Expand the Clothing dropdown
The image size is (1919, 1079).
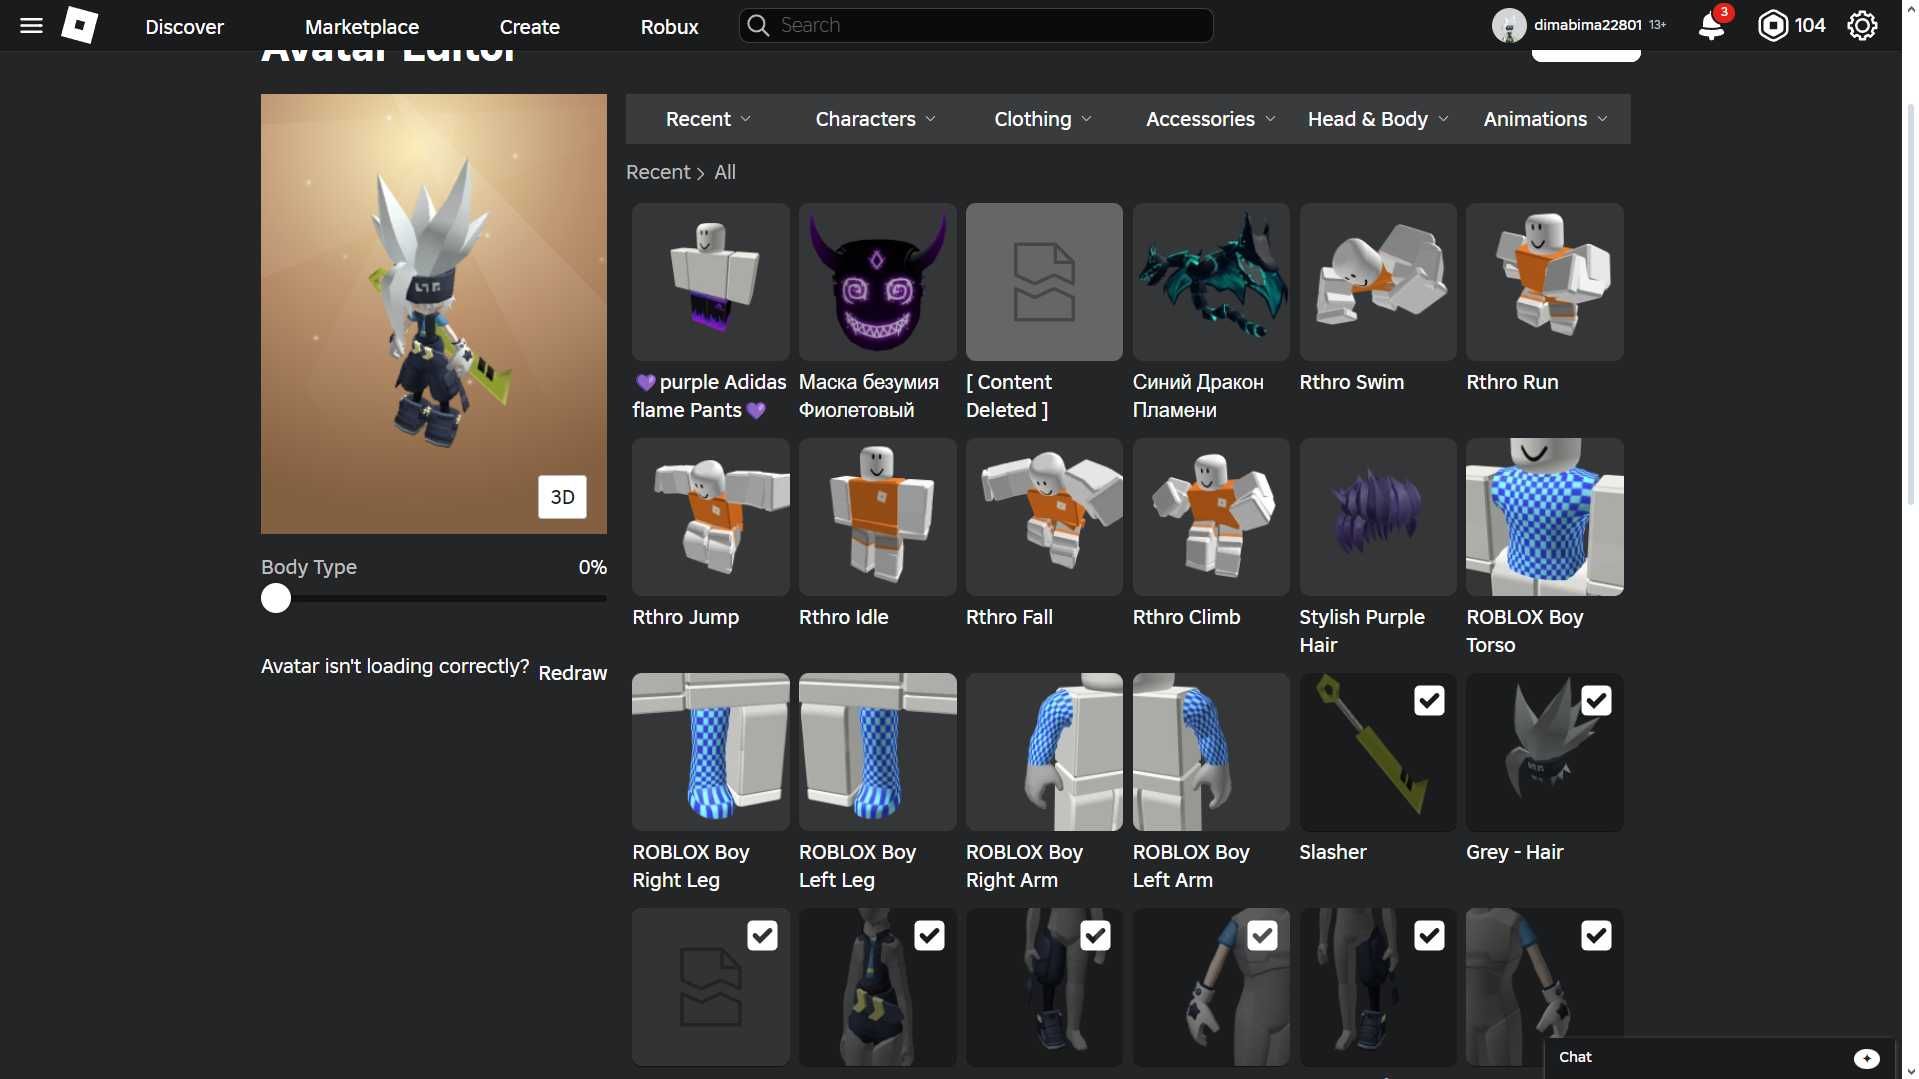1042,119
